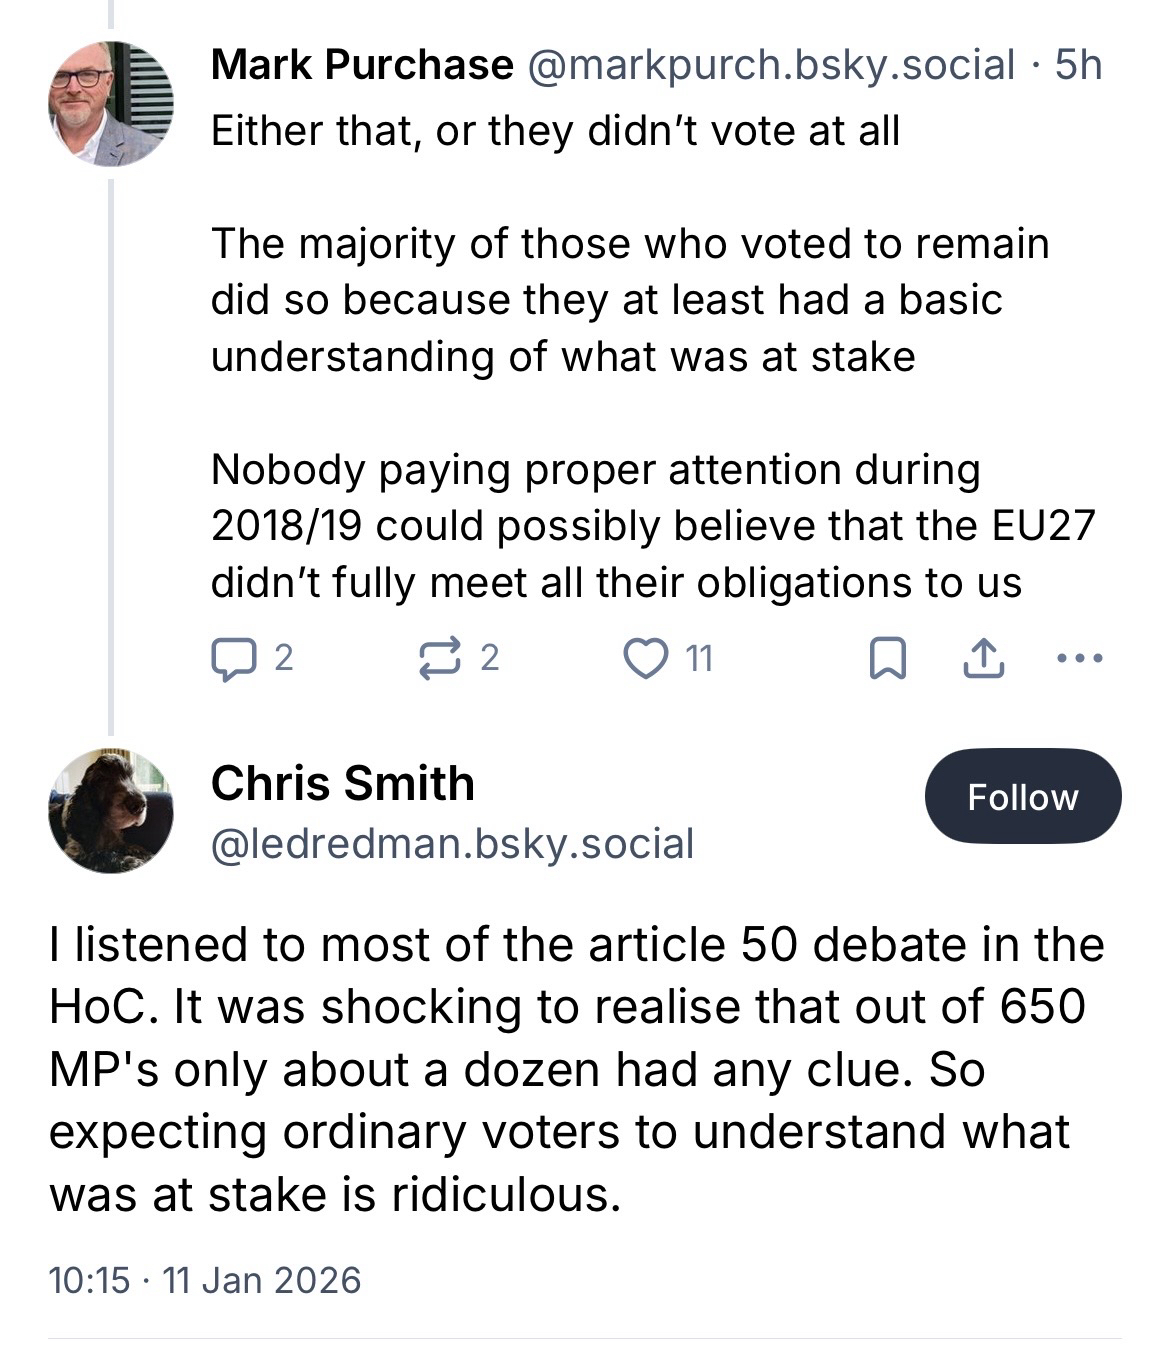Like Mark Purchase's post with the heart

644,659
